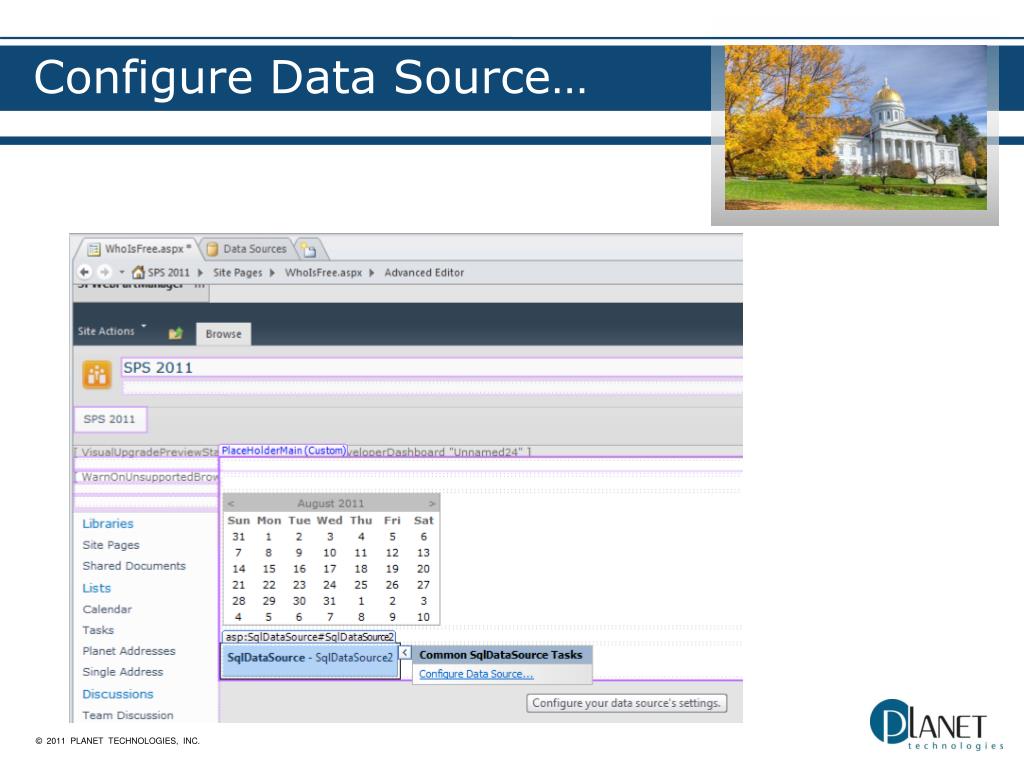Go to previous month in calendar
The width and height of the screenshot is (1024, 768).
tap(231, 504)
